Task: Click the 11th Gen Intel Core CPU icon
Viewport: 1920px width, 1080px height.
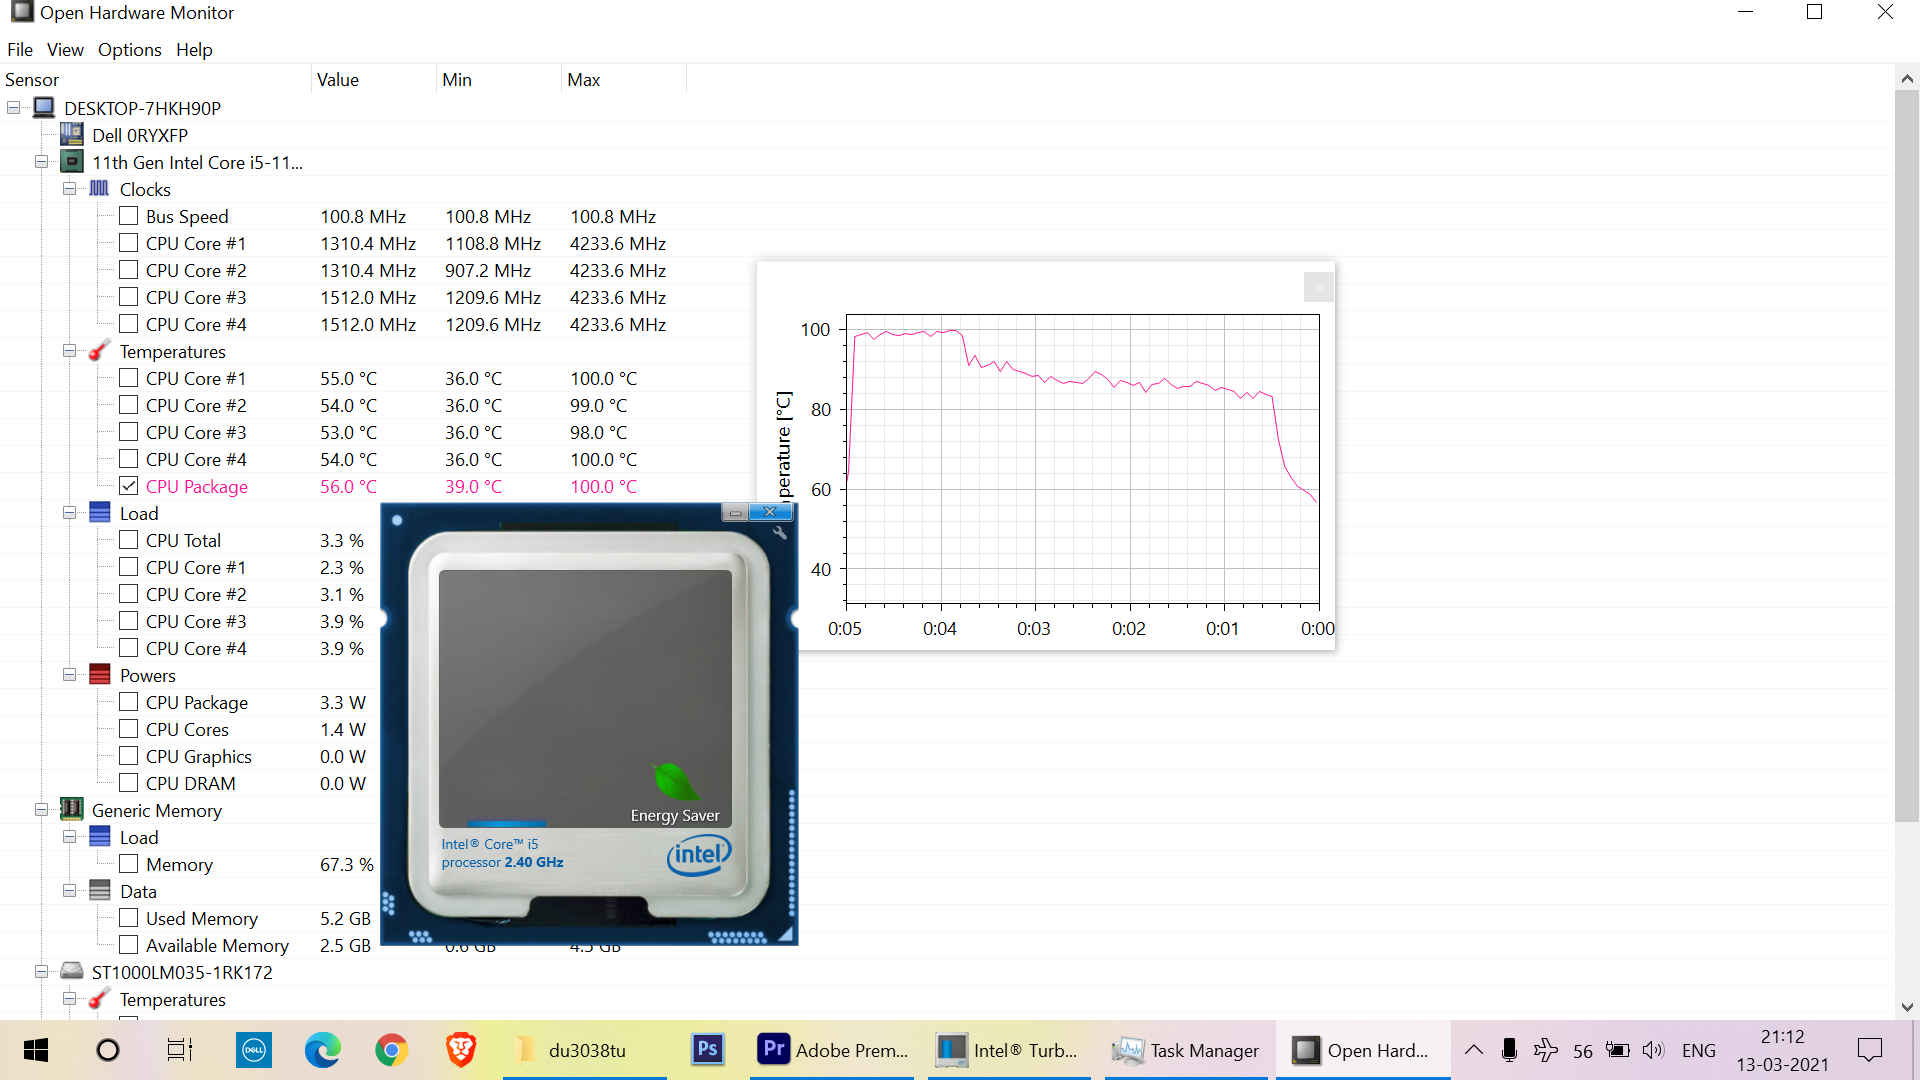Action: click(72, 161)
